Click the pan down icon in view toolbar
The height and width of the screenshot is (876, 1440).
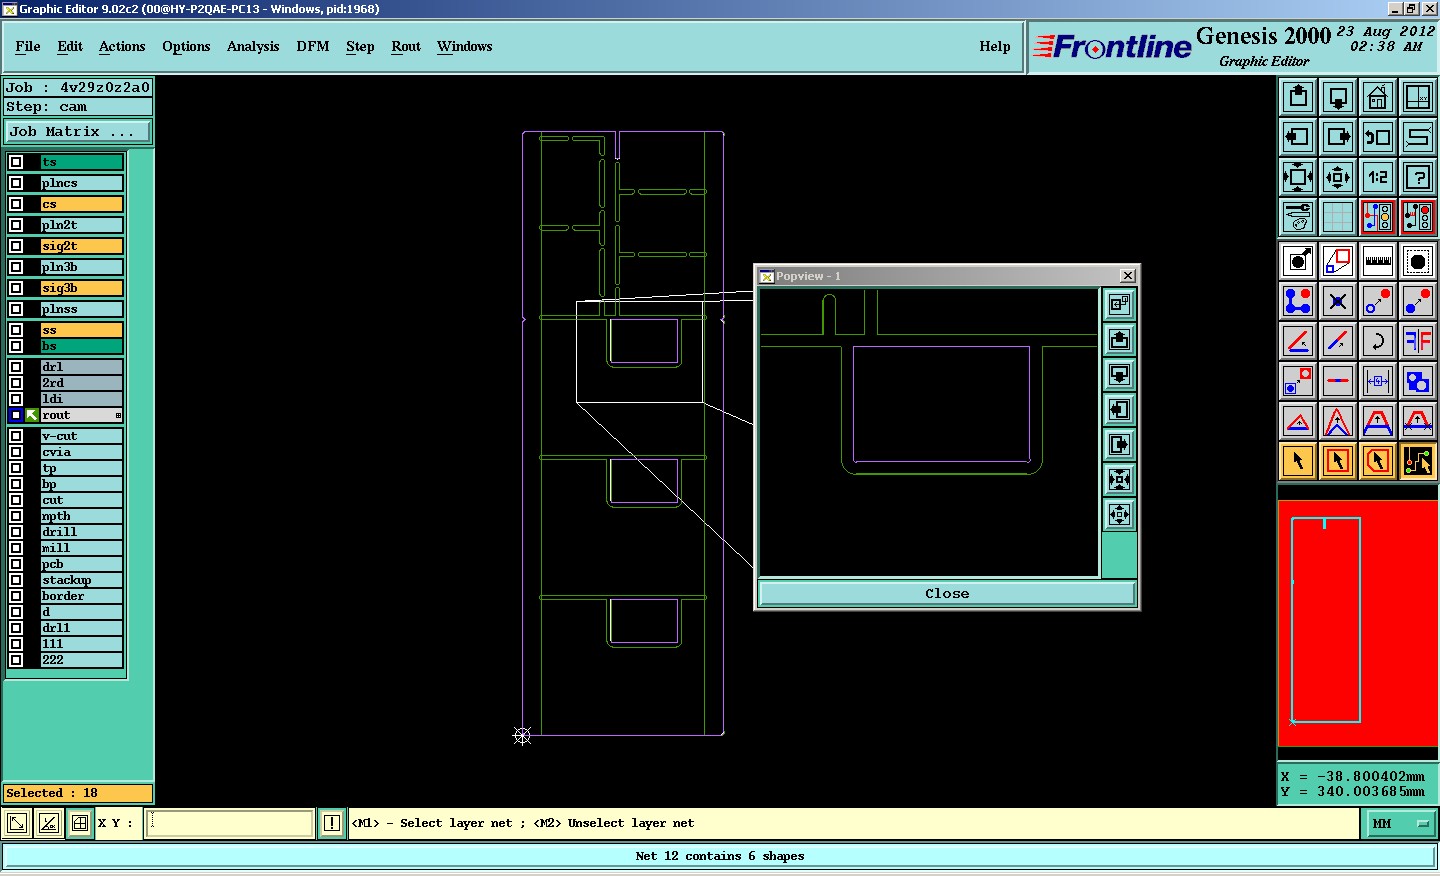[1338, 97]
